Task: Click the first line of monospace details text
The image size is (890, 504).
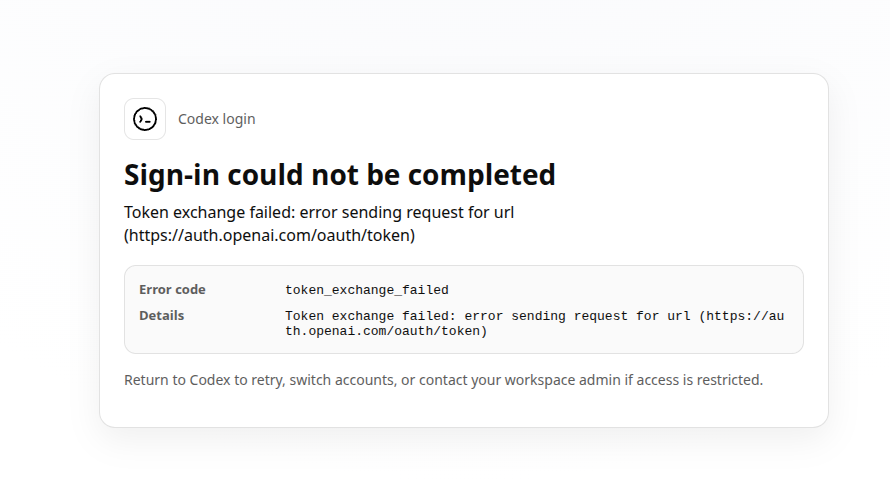Action: point(534,316)
